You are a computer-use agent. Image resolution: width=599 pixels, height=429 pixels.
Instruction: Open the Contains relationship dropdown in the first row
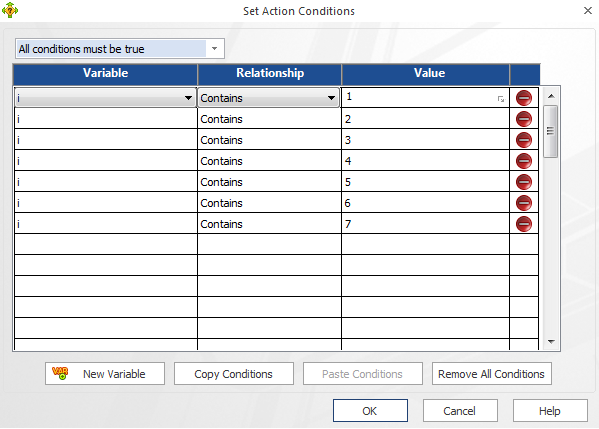(331, 98)
